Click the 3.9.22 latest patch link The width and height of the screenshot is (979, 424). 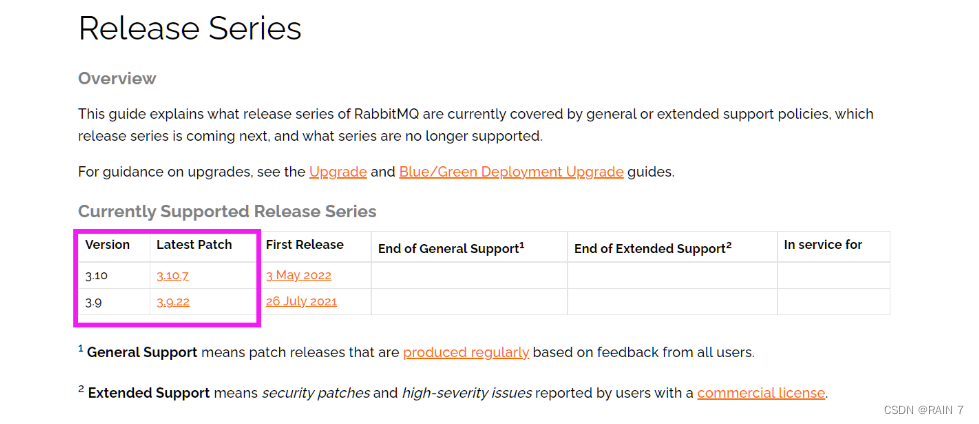pos(173,301)
